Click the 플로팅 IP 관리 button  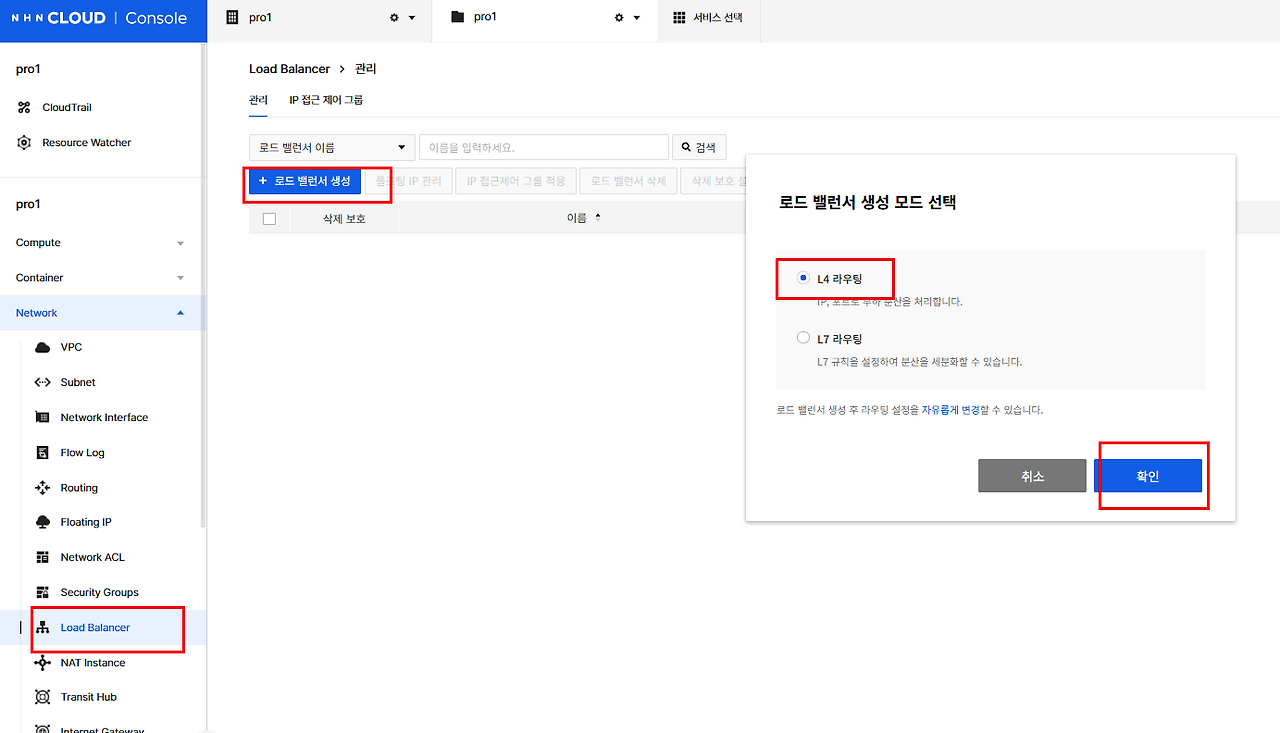pos(409,181)
